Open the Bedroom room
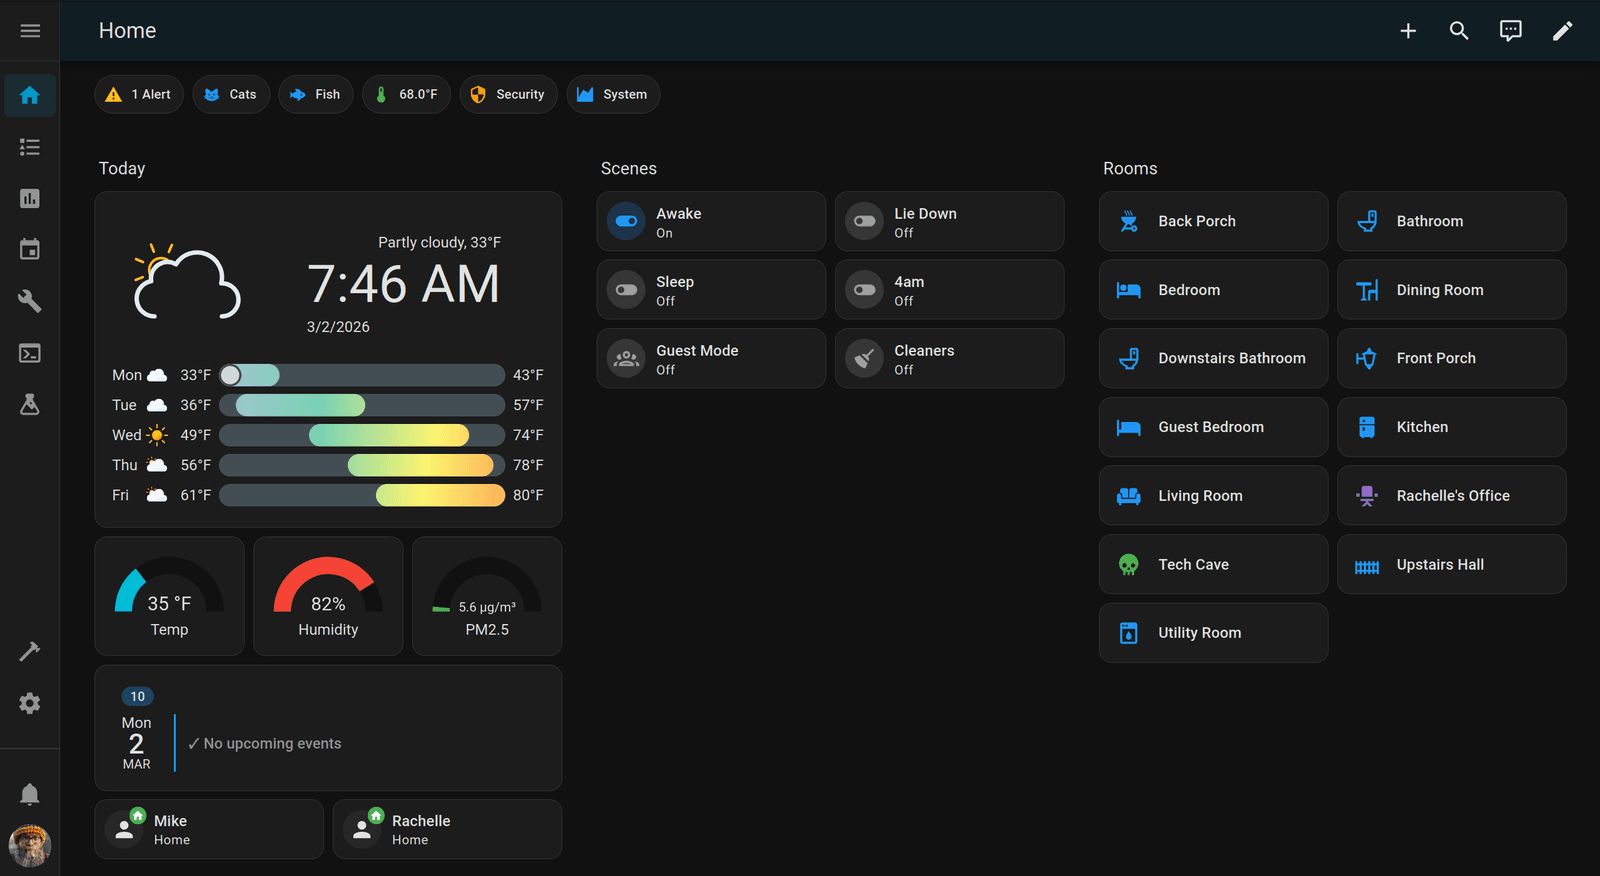 (1214, 290)
